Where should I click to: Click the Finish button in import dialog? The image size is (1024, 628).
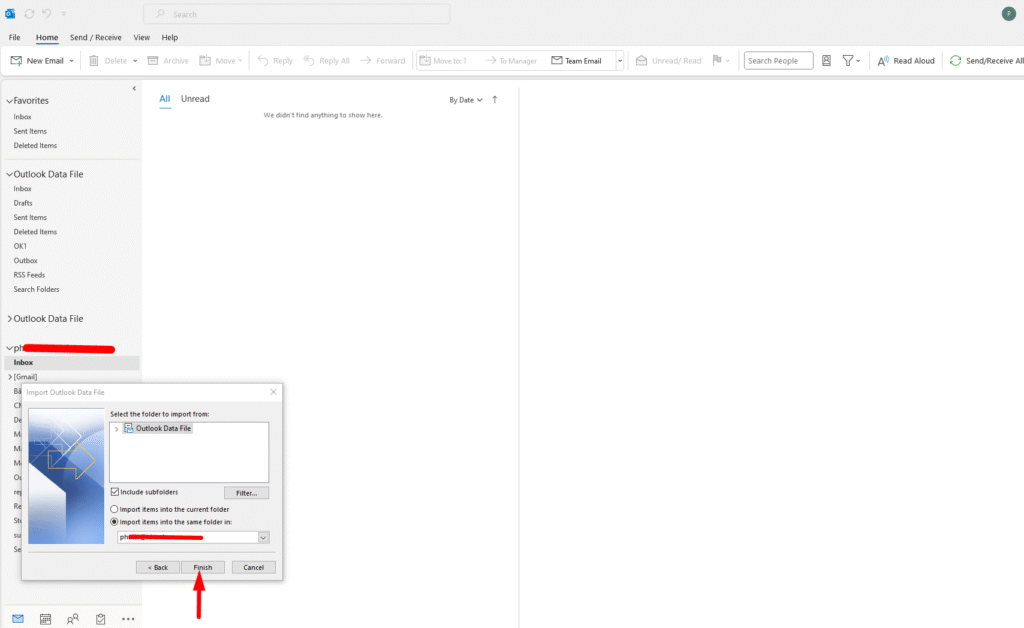click(203, 567)
